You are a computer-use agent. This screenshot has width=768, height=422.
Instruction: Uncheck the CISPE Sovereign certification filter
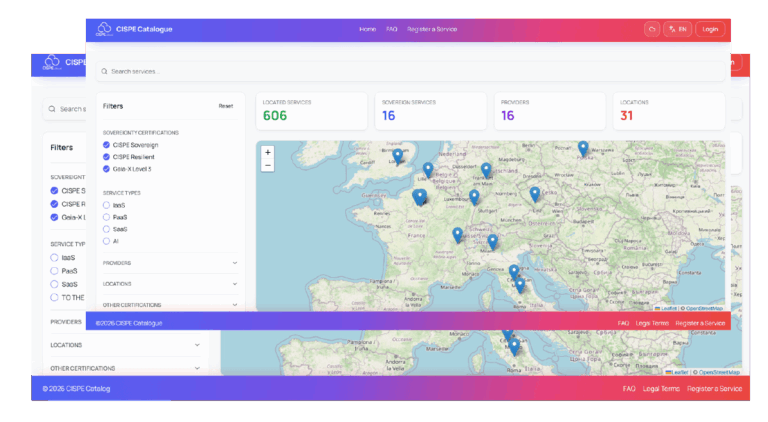click(x=107, y=145)
